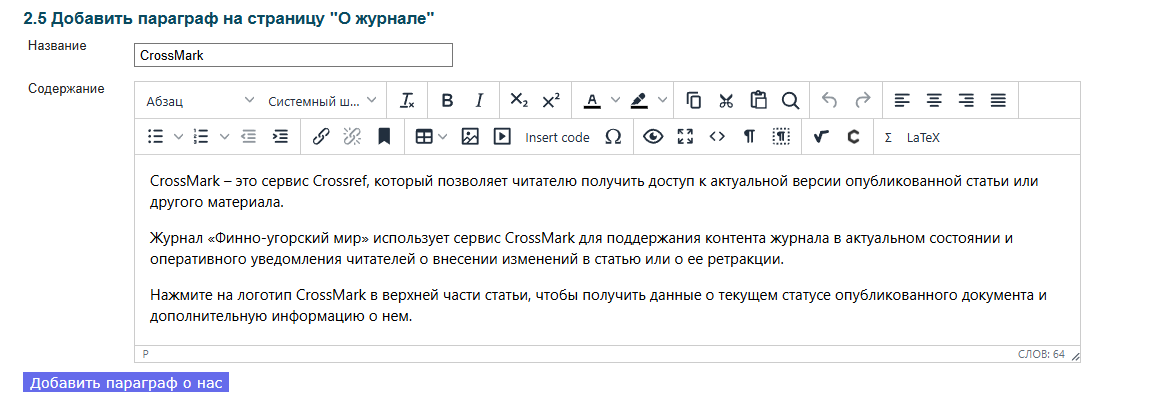Screen dimensions: 1165x408
Task: Preview content with the eye icon
Action: tap(653, 137)
